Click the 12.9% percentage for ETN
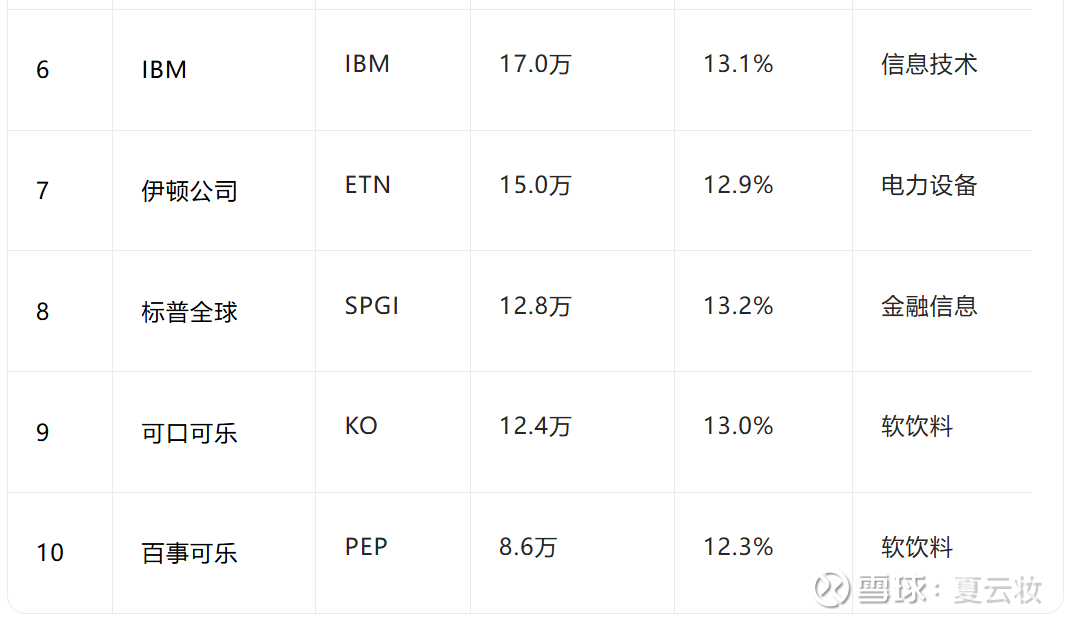The width and height of the screenshot is (1073, 623). pos(738,185)
